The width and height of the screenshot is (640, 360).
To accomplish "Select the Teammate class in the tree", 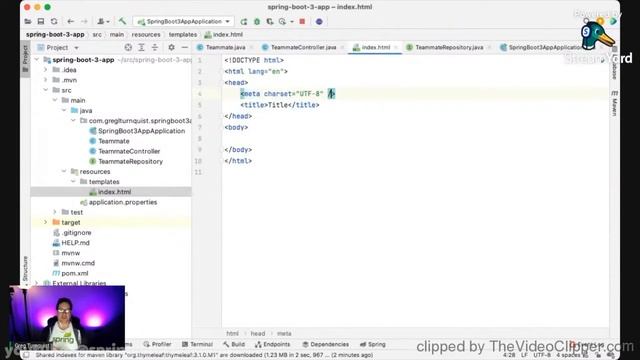I will 113,141.
